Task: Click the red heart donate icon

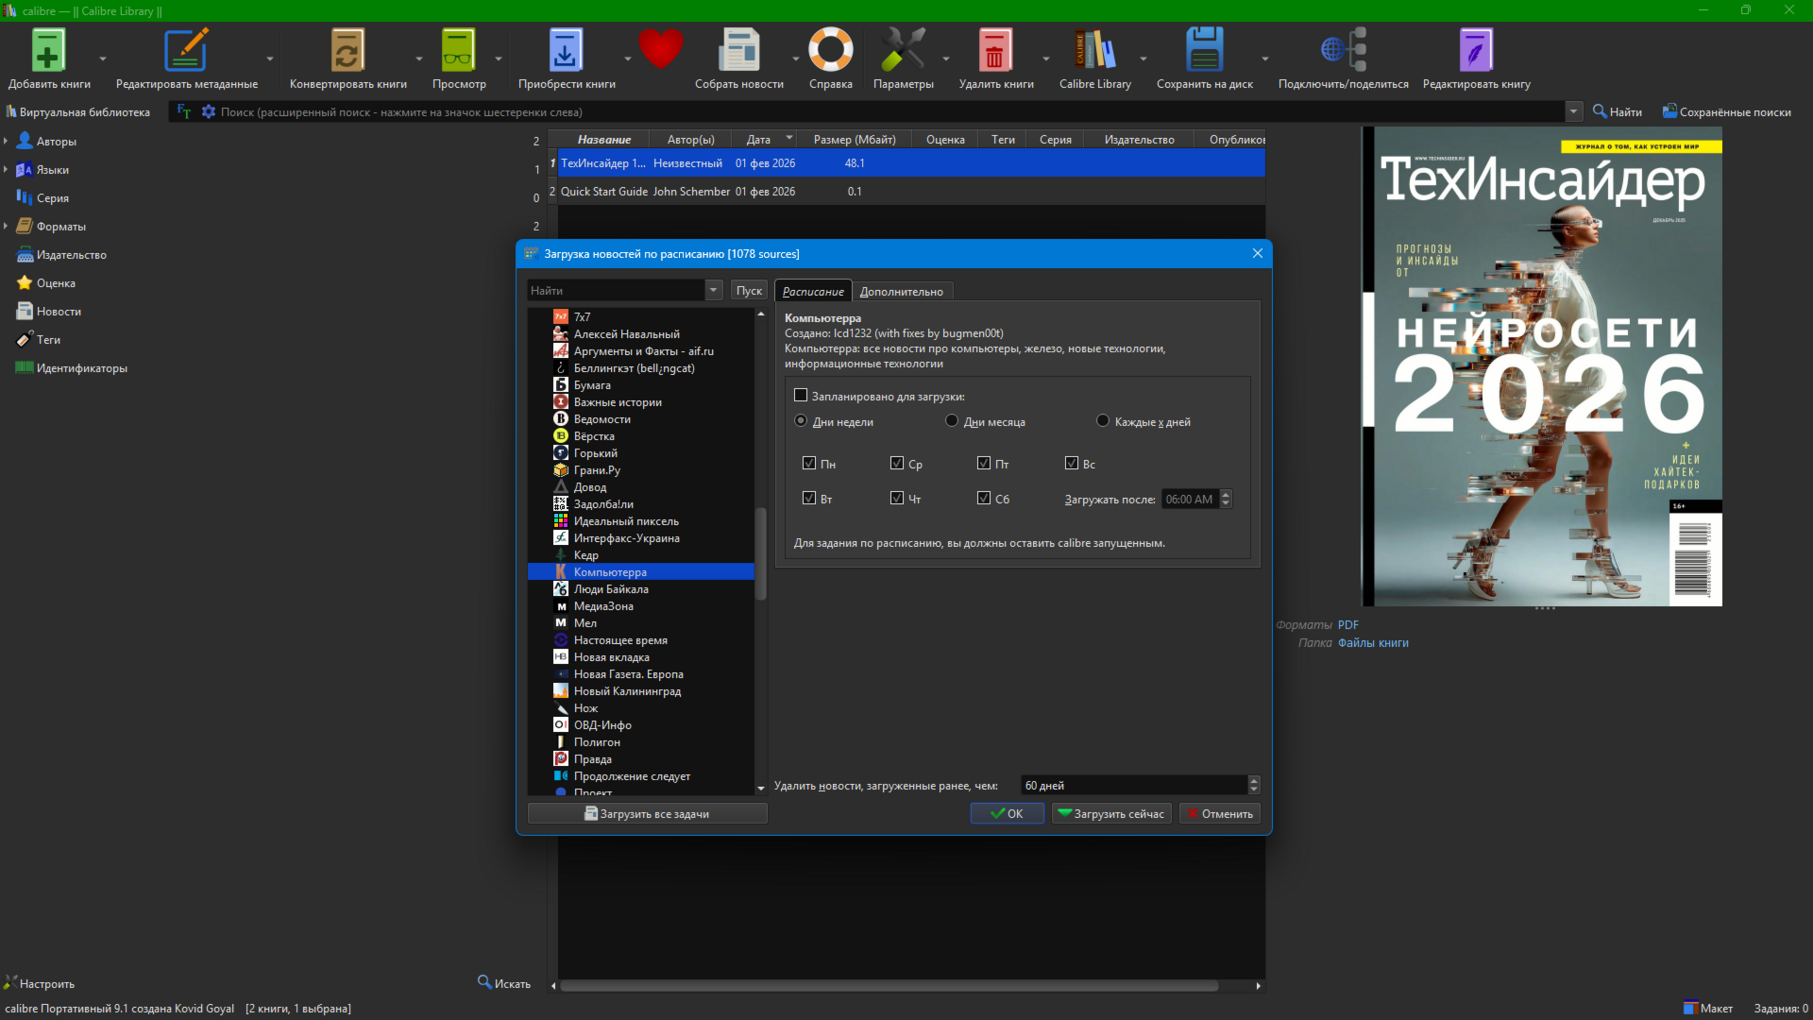Action: 660,50
